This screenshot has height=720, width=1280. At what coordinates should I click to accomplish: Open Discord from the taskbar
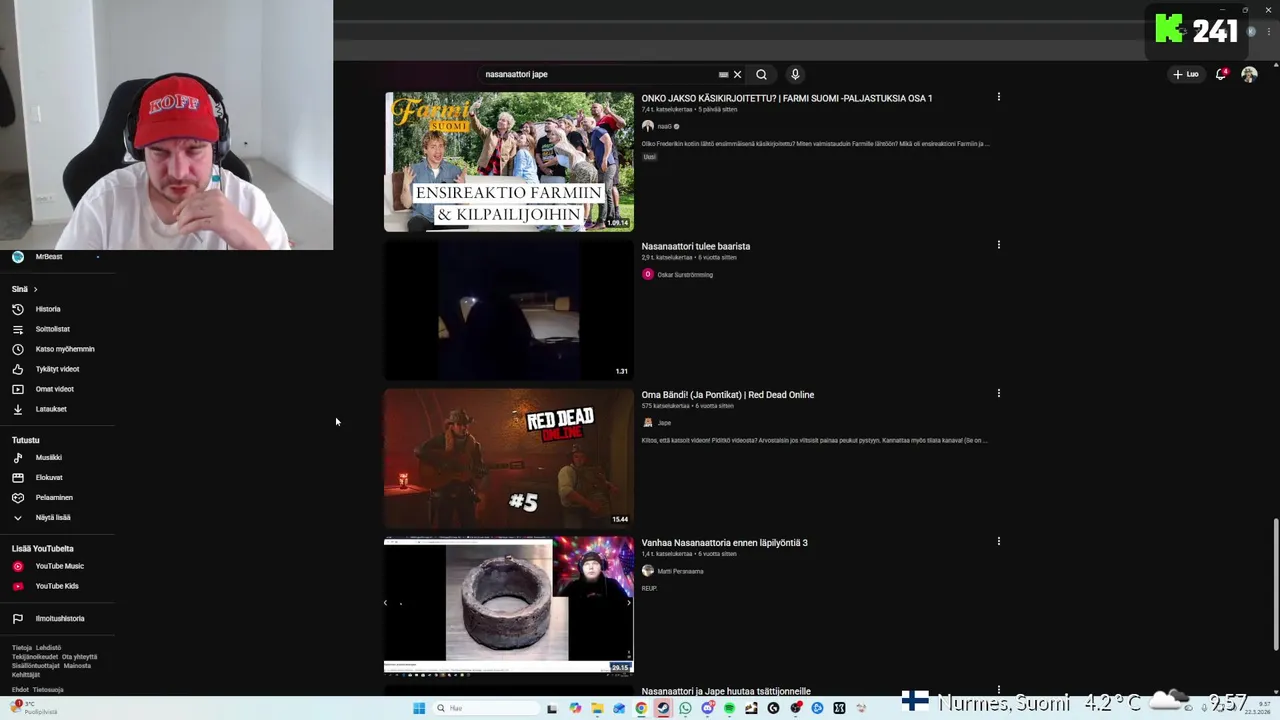707,708
